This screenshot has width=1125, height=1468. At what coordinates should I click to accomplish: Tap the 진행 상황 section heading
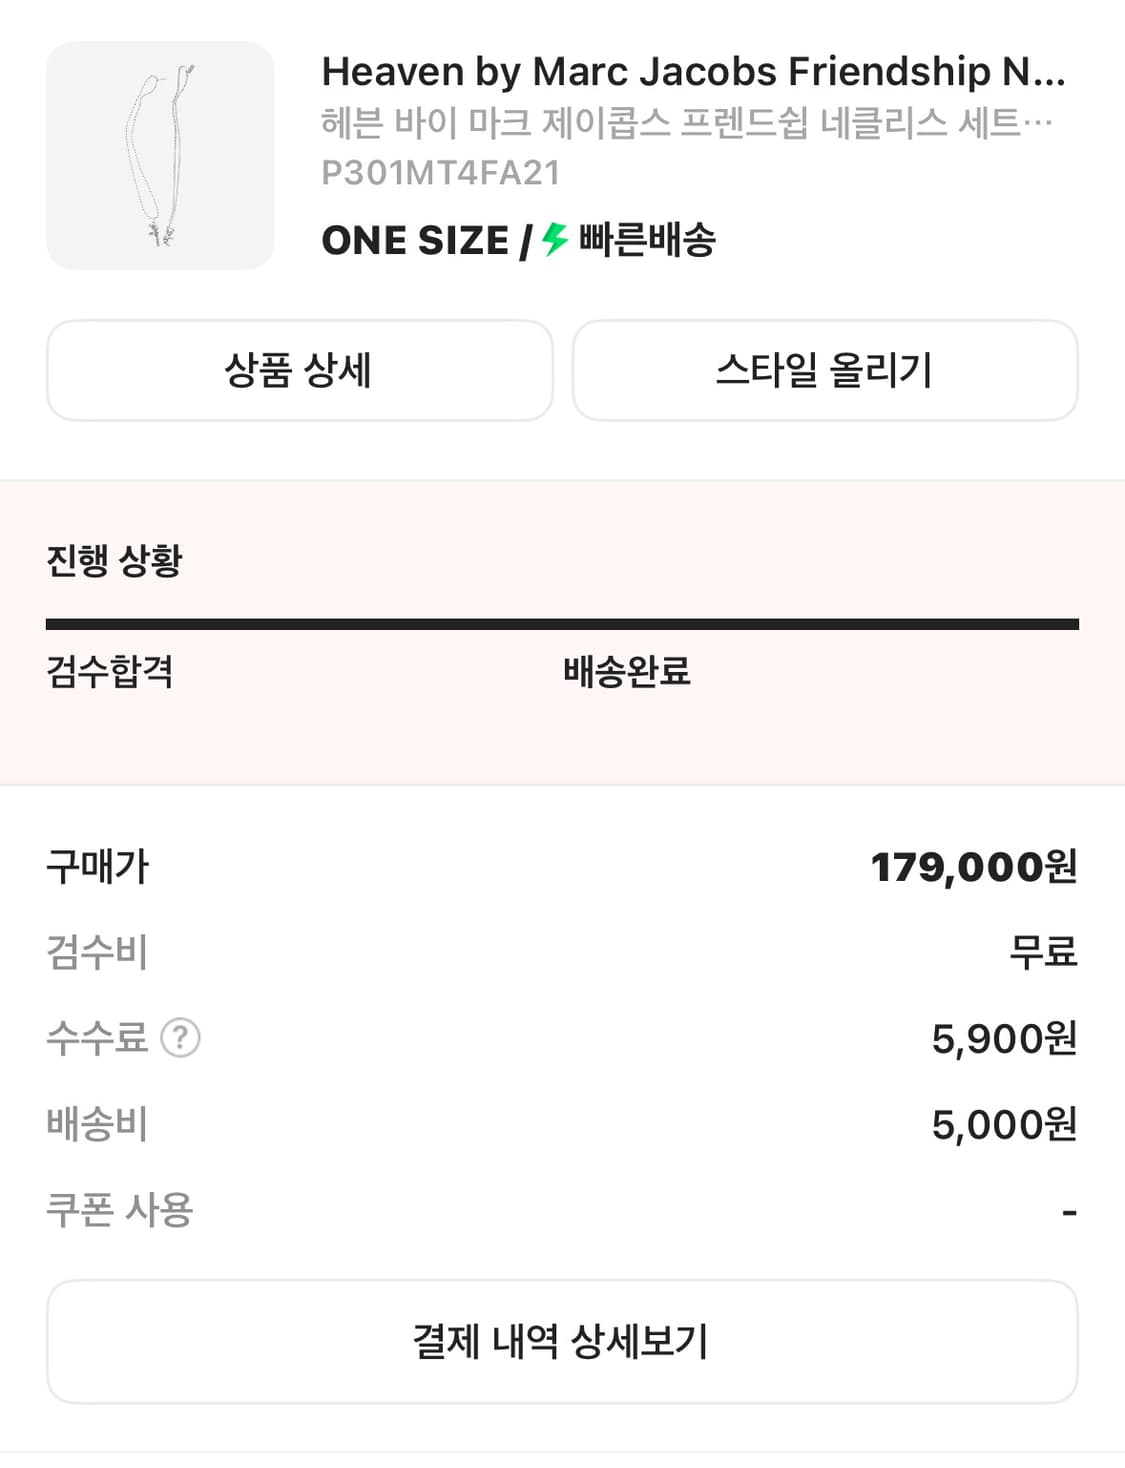coord(115,560)
